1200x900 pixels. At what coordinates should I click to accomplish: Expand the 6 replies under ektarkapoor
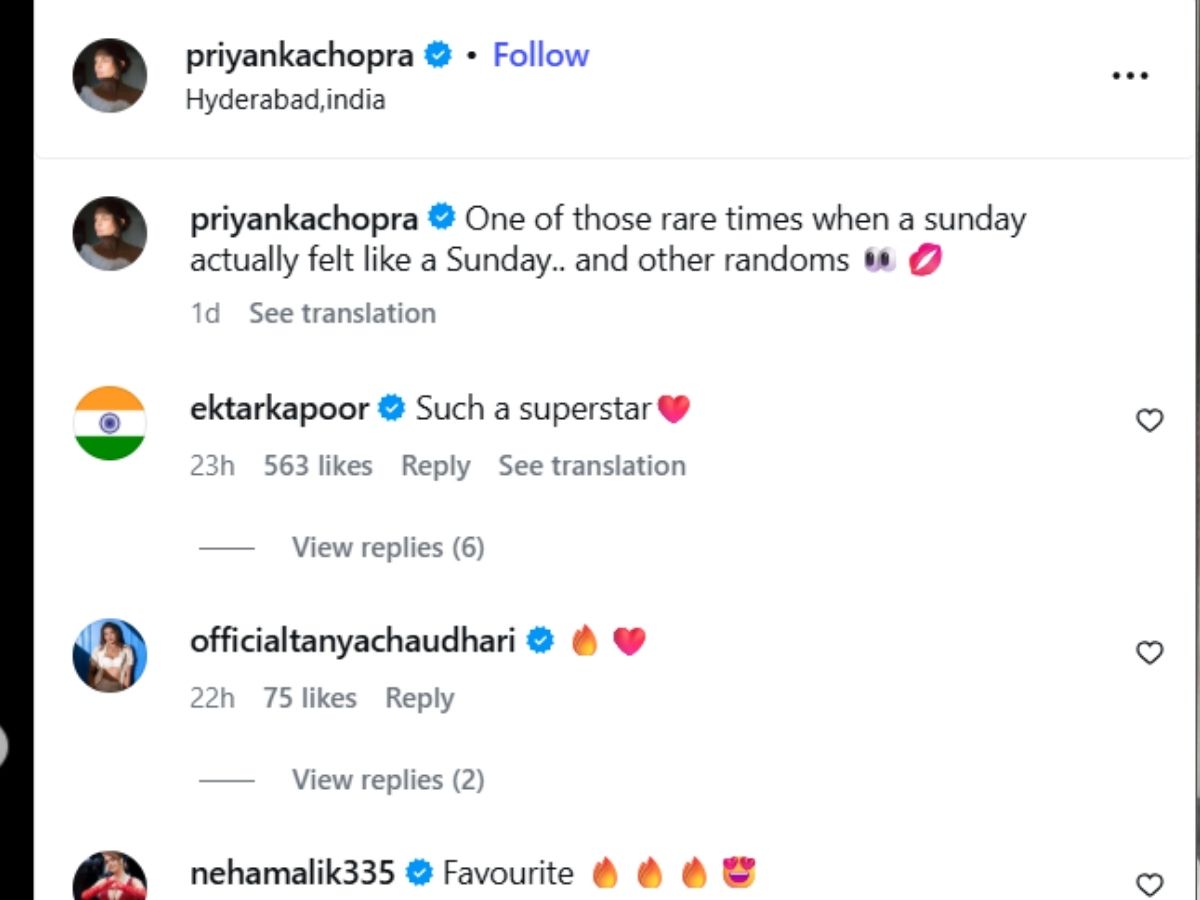pyautogui.click(x=388, y=548)
